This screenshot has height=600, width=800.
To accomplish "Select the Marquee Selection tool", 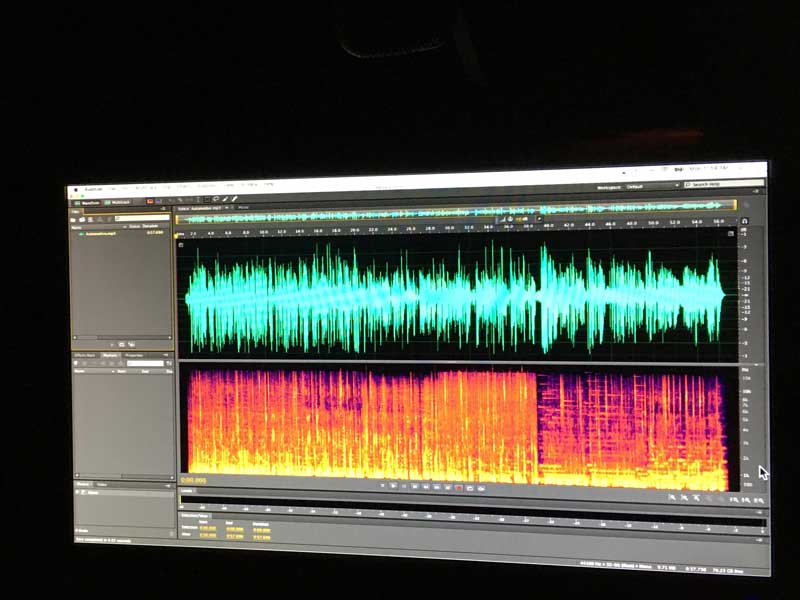I will tap(207, 199).
